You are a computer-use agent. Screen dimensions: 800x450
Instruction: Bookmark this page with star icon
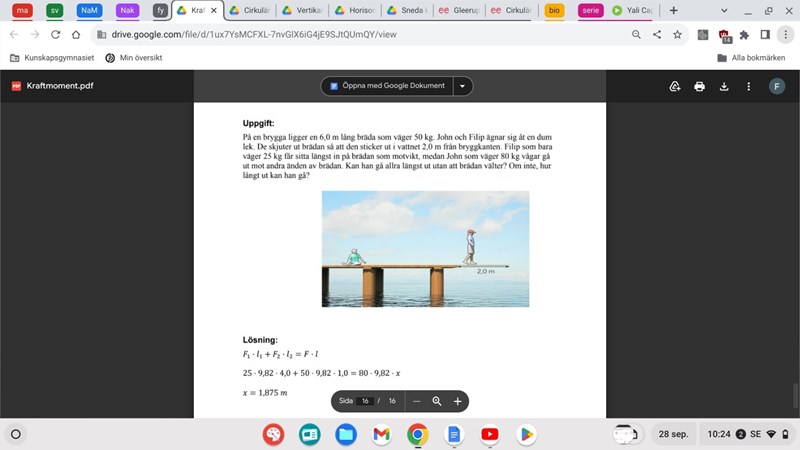coord(677,34)
